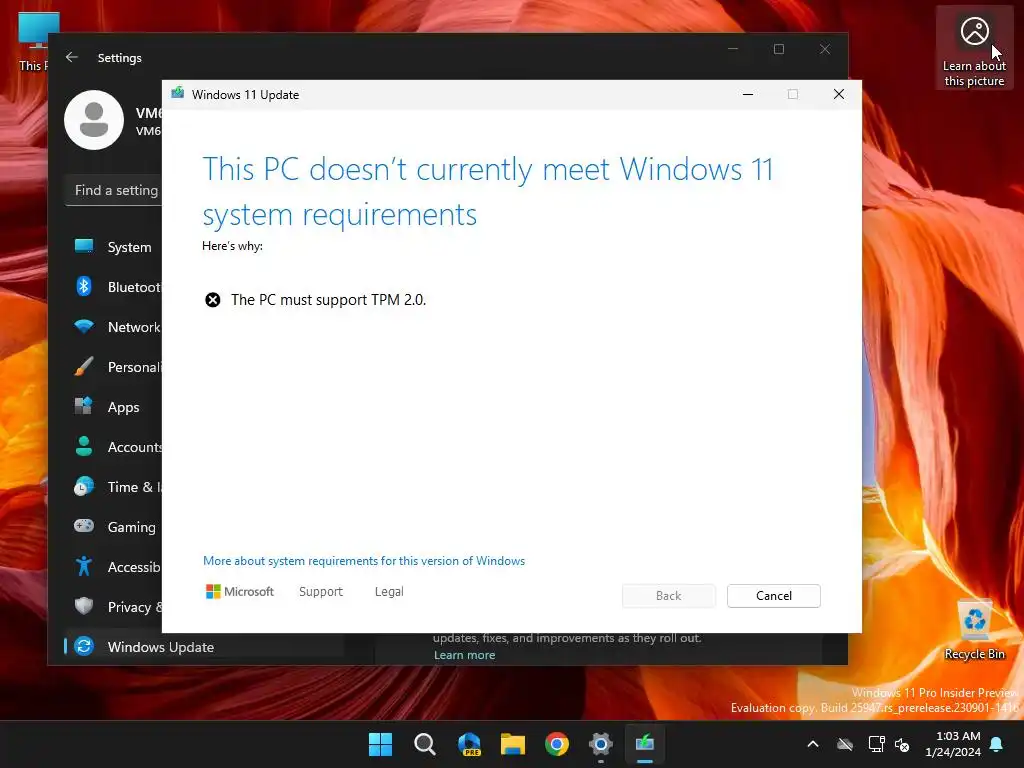
Task: Open Accounts in the Settings sidebar
Action: [114, 447]
